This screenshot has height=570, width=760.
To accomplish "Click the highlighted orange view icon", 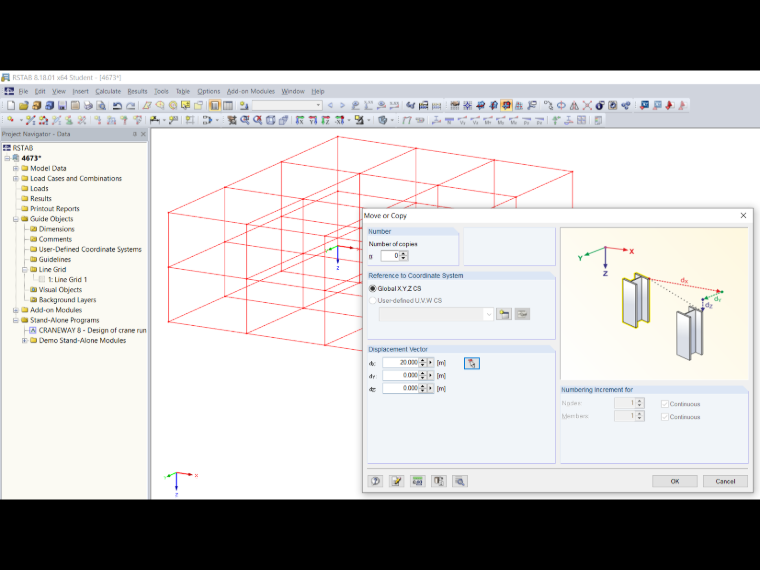I will (x=506, y=105).
